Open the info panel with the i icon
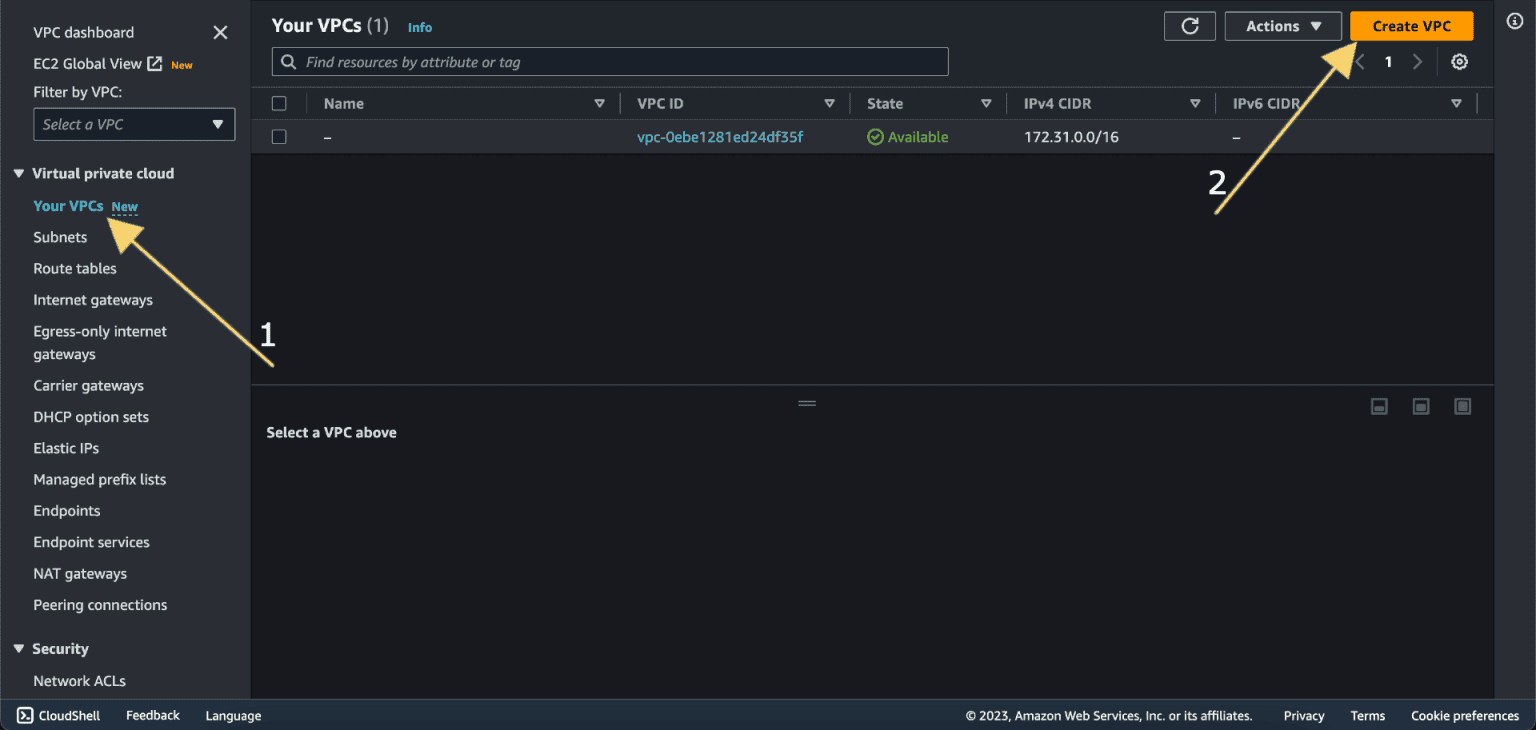 pyautogui.click(x=1516, y=20)
